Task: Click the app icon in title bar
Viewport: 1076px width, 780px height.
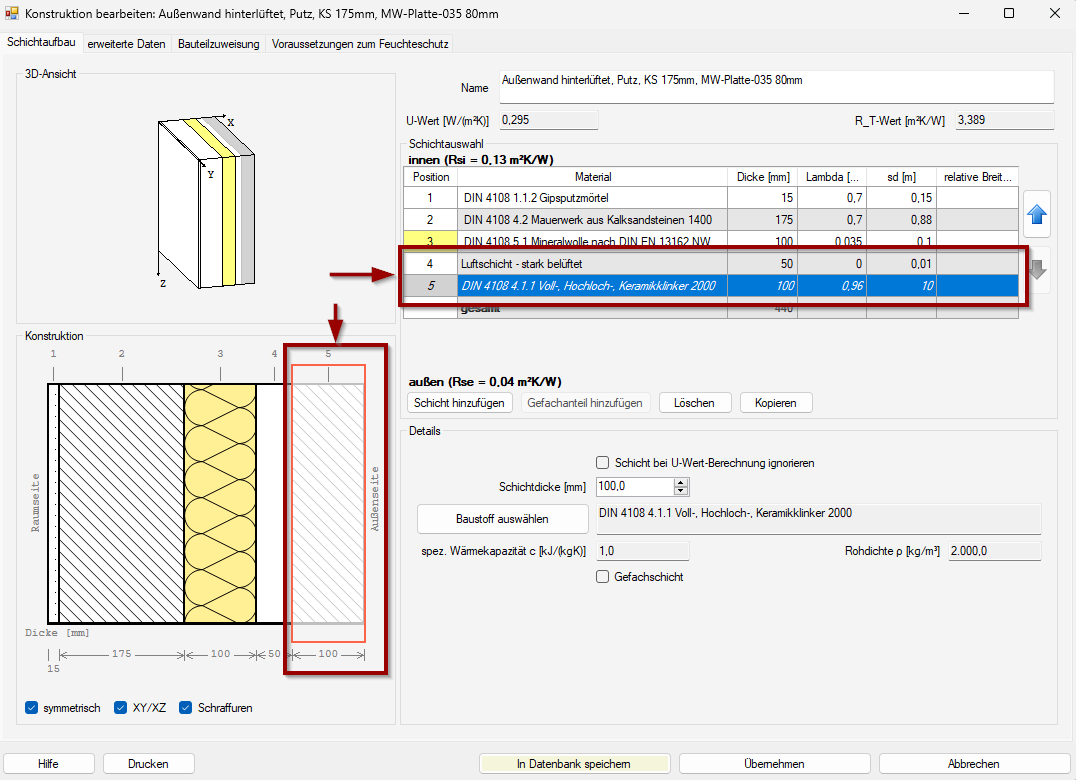Action: pos(12,13)
